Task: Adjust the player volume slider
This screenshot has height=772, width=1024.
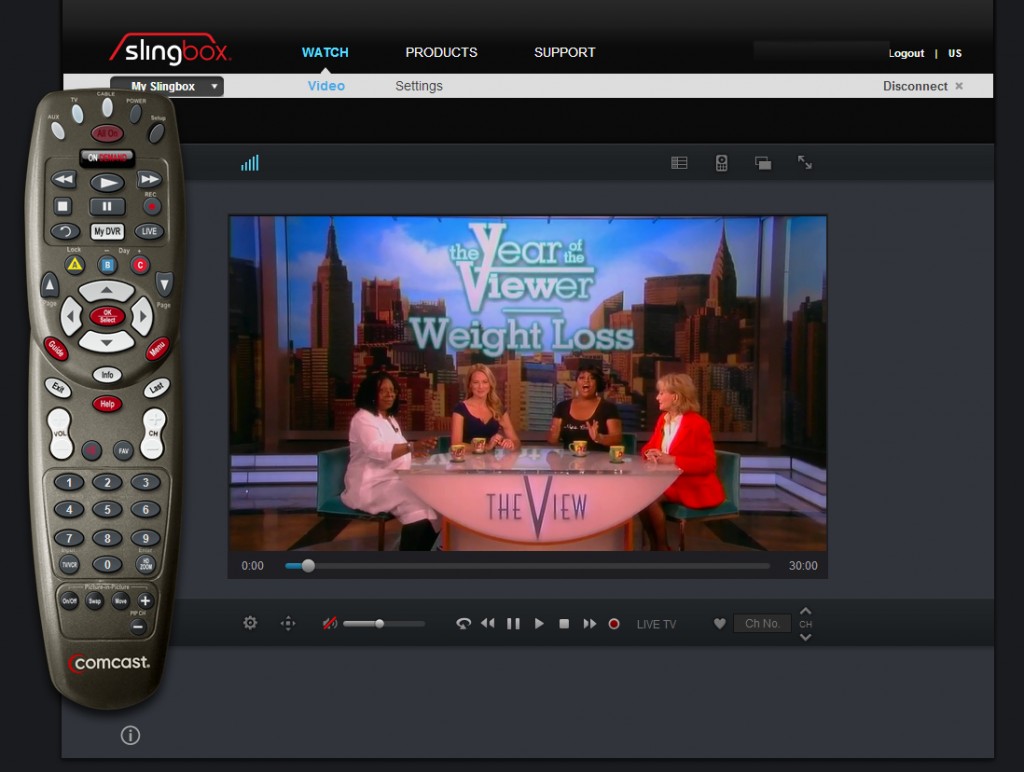Action: [x=384, y=624]
